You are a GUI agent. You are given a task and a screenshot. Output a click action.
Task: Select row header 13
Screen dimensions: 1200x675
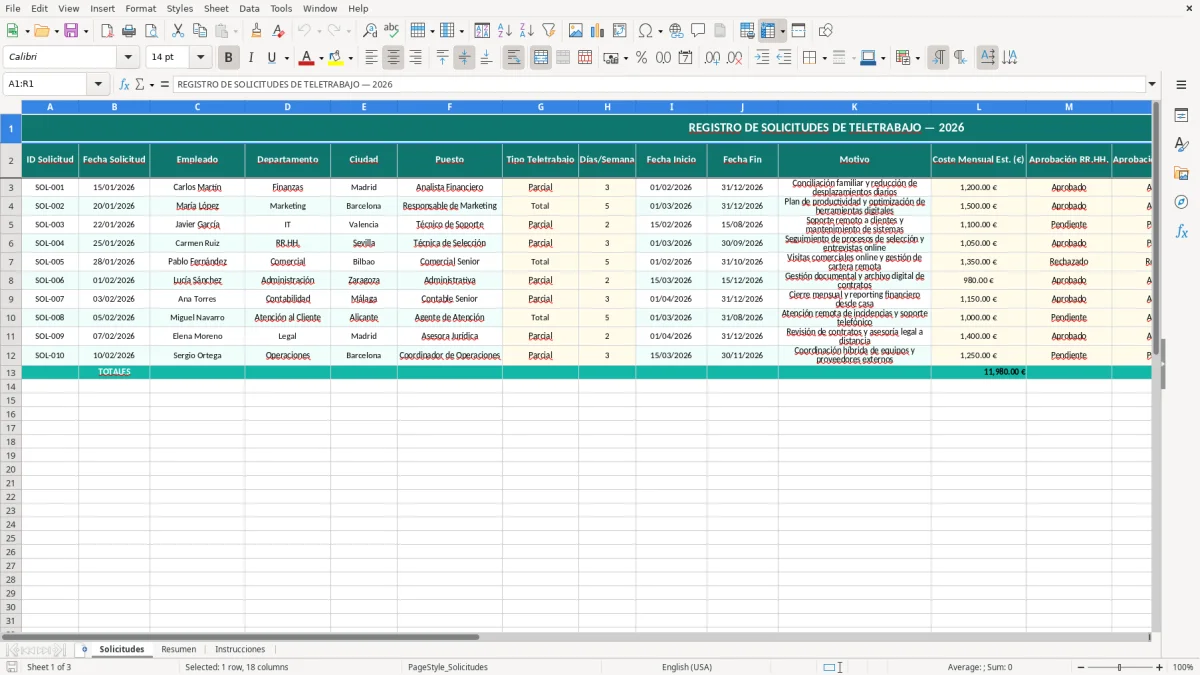(x=11, y=372)
